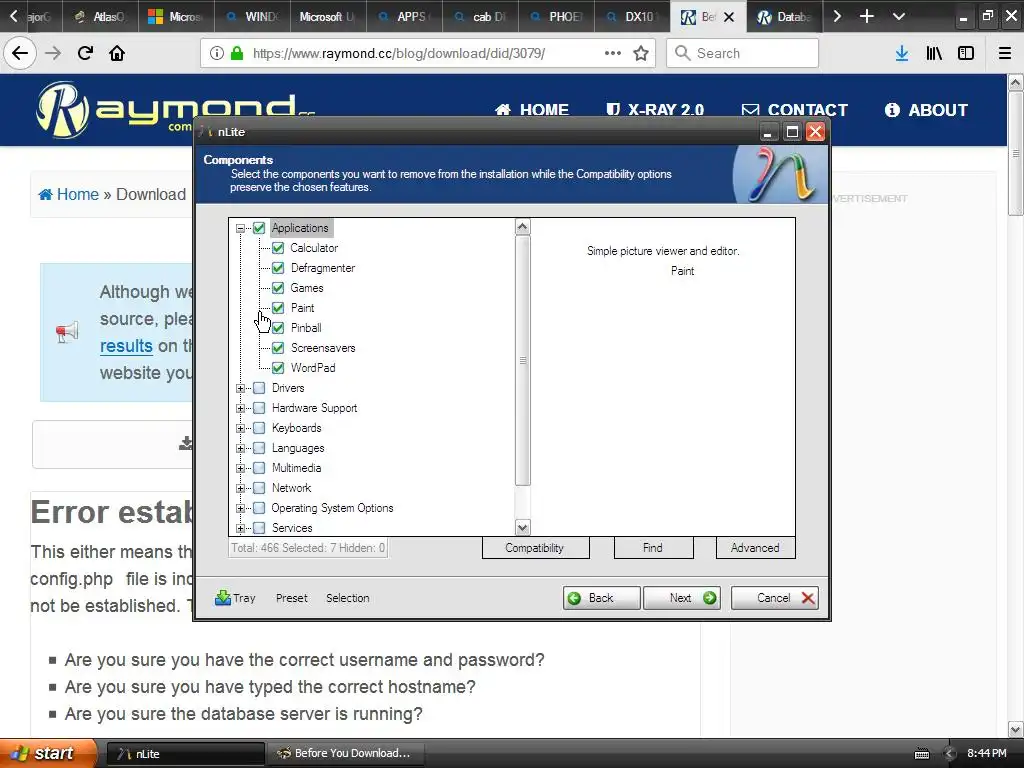This screenshot has width=1024, height=768.
Task: Uncheck the Screensavers component
Action: point(278,348)
